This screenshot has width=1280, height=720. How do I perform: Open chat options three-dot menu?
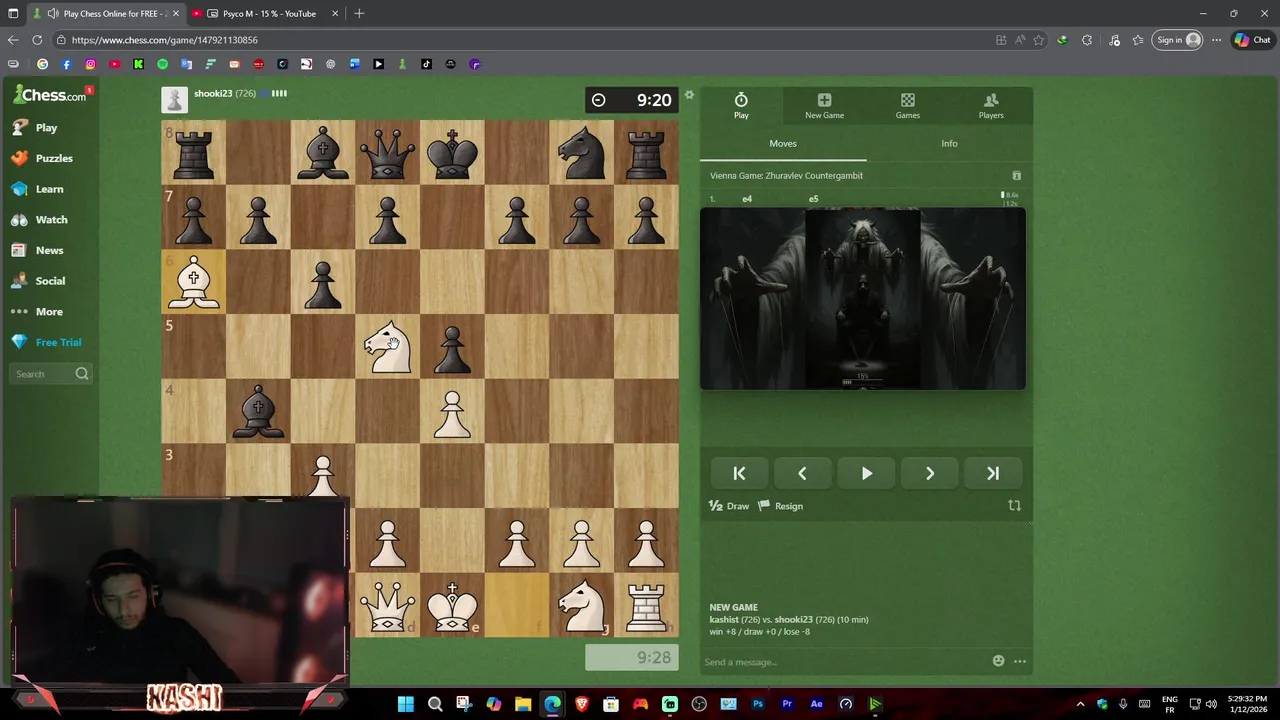coord(1020,661)
